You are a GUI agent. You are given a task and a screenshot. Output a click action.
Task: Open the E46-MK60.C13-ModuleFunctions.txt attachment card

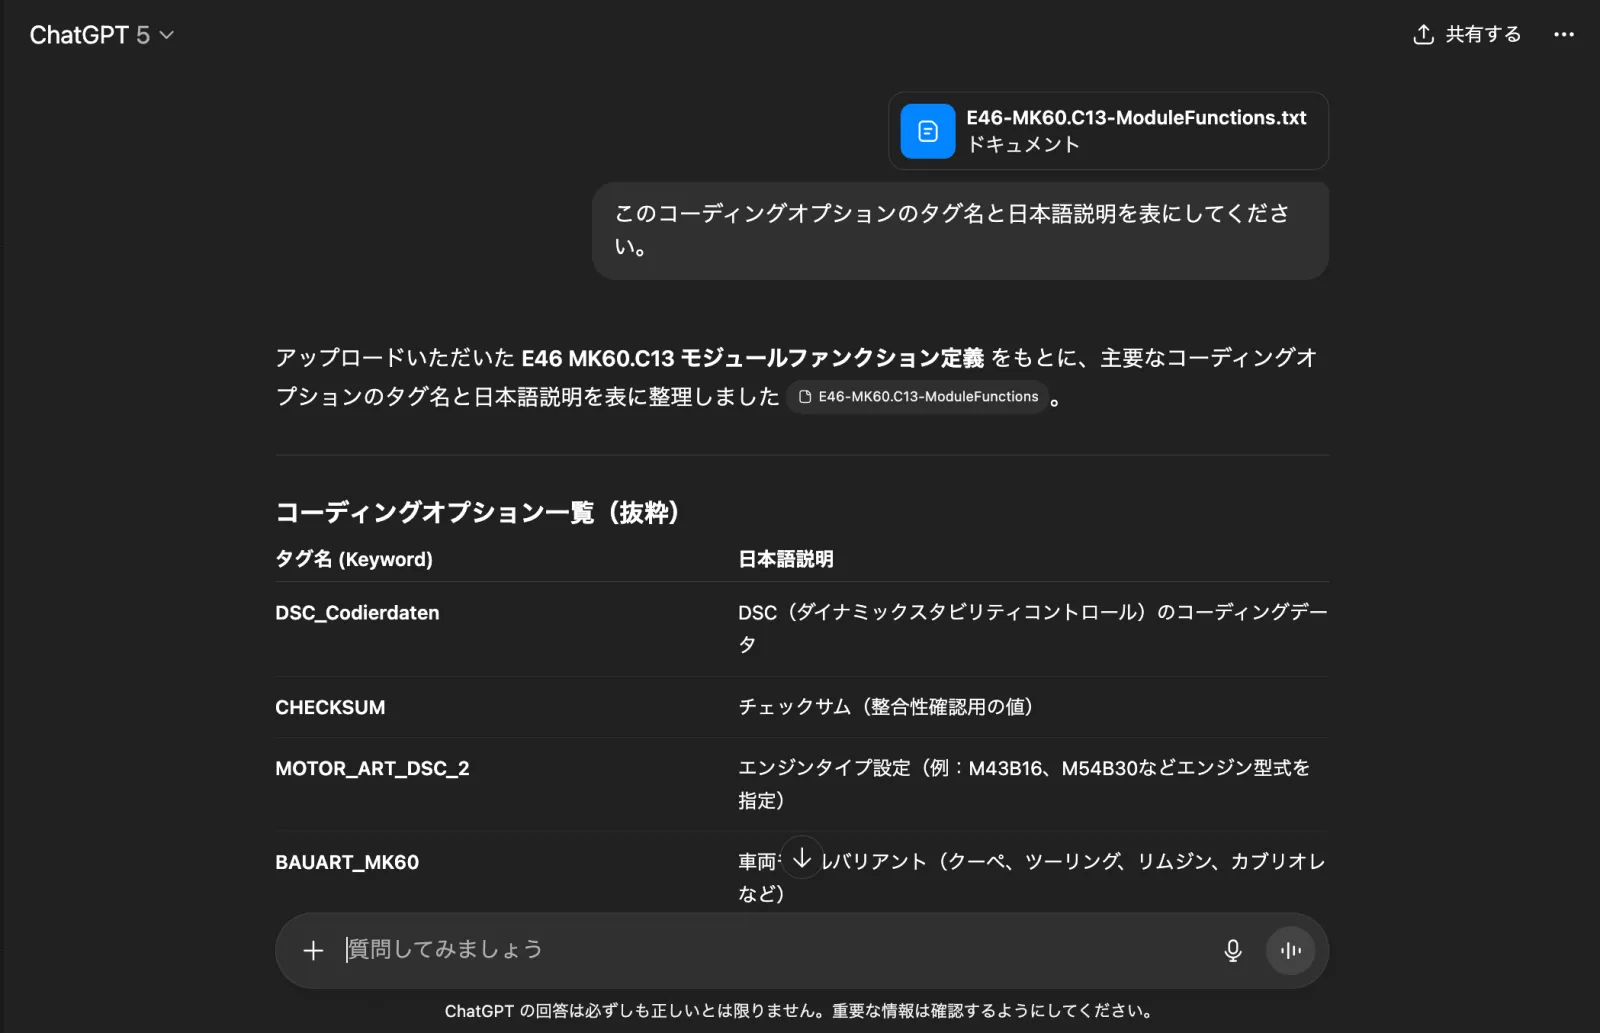1108,131
